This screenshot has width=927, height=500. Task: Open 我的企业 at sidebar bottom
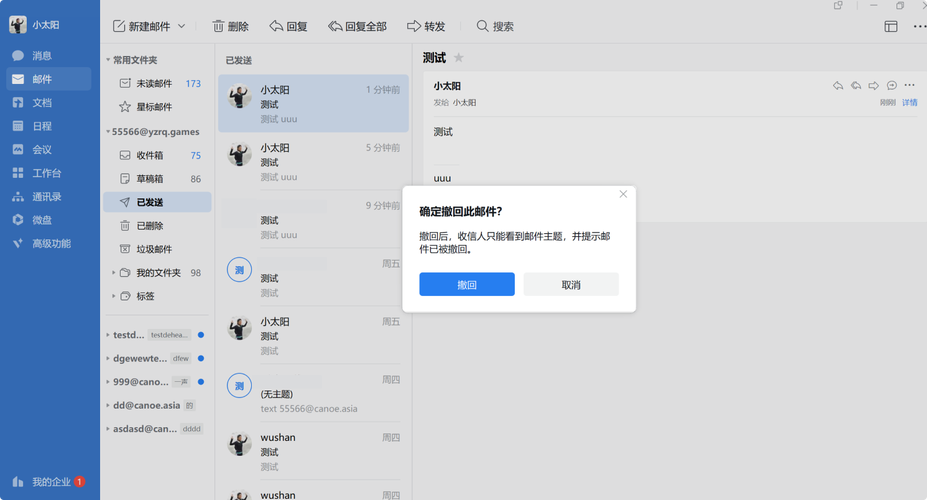48,482
